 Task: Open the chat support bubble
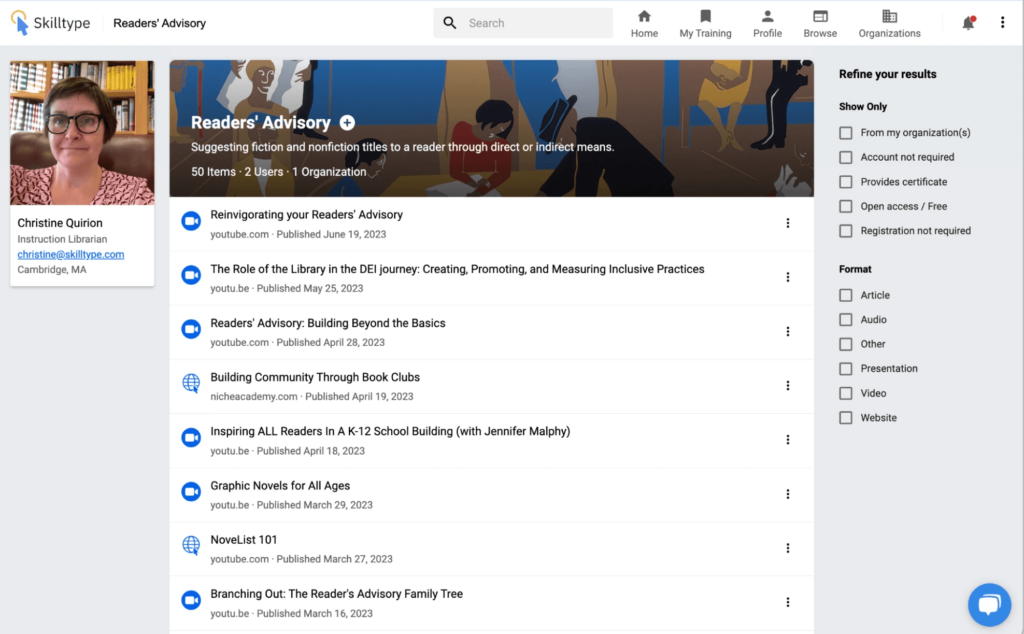coord(989,604)
